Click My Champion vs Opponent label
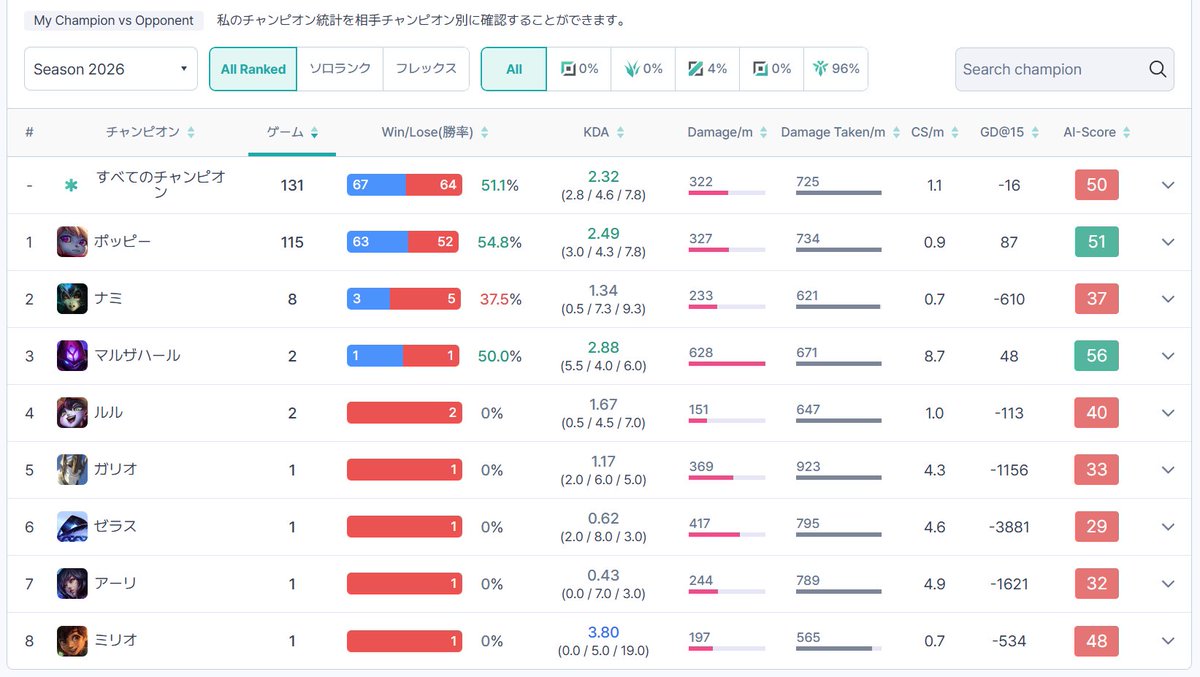Viewport: 1200px width, 677px height. point(114,20)
